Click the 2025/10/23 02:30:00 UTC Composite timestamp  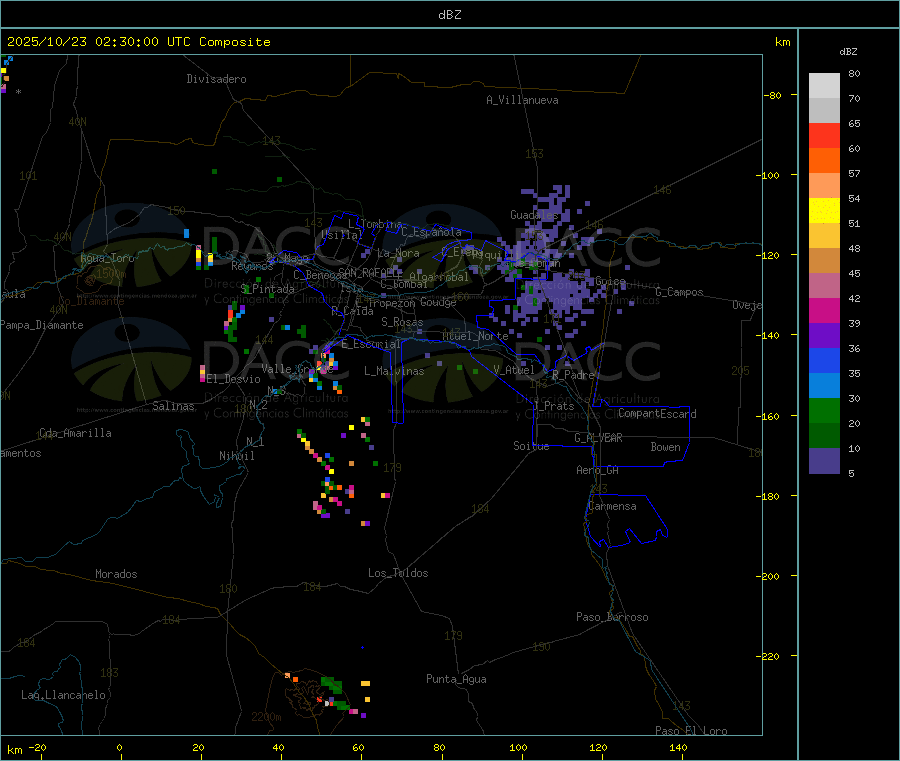pyautogui.click(x=139, y=42)
